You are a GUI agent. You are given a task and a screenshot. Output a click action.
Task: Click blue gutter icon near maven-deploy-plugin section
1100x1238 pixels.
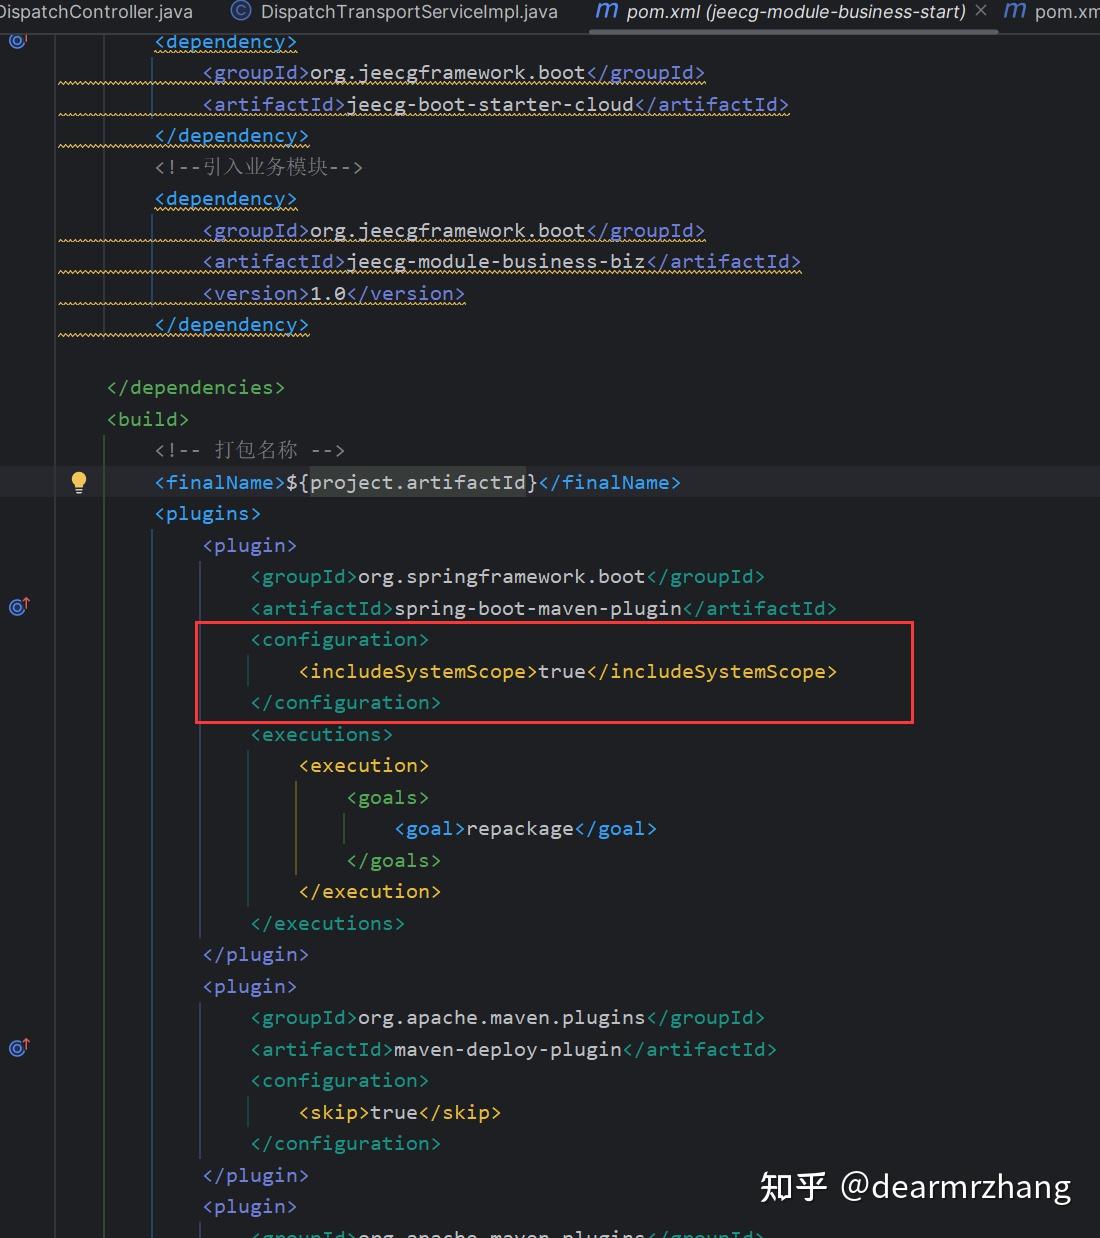coord(18,1048)
